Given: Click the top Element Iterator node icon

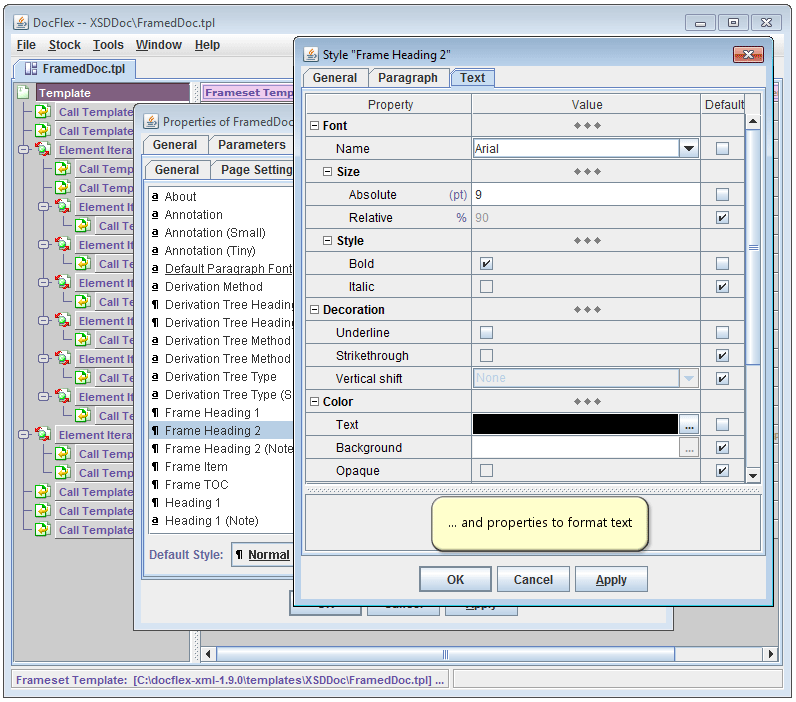Looking at the screenshot, I should (43, 150).
